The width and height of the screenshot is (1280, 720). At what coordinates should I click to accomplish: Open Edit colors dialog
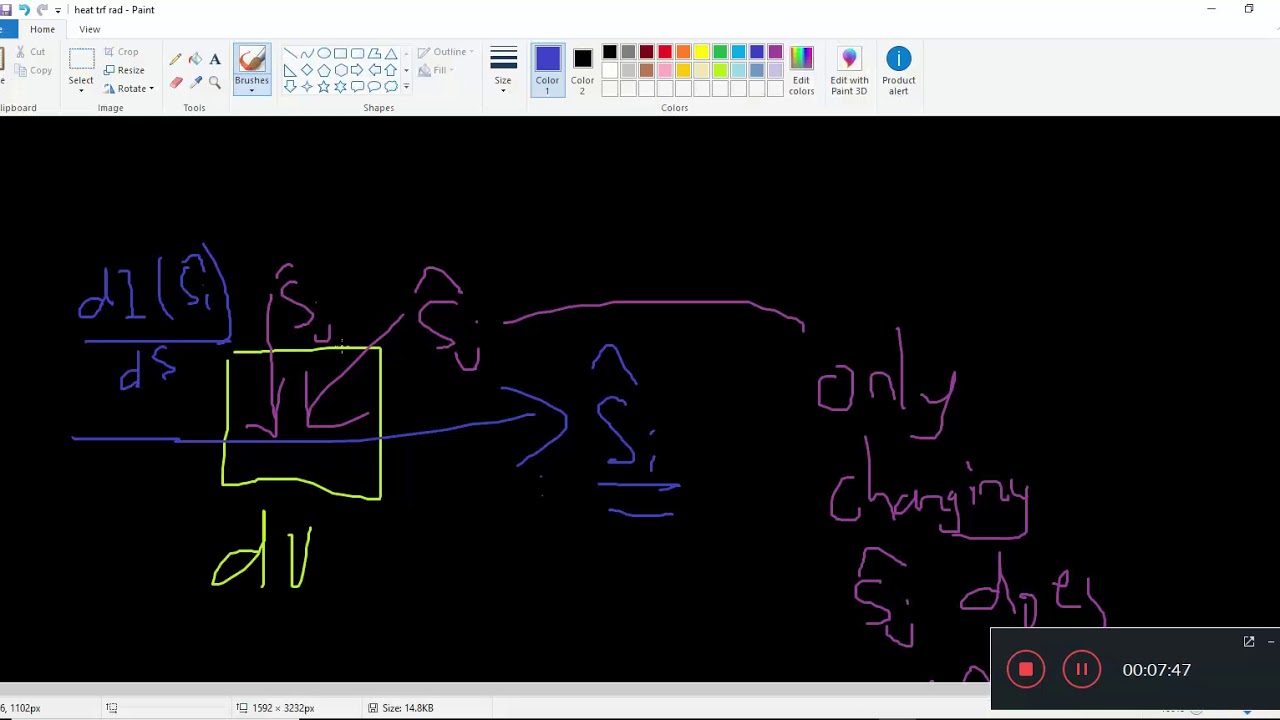point(801,70)
